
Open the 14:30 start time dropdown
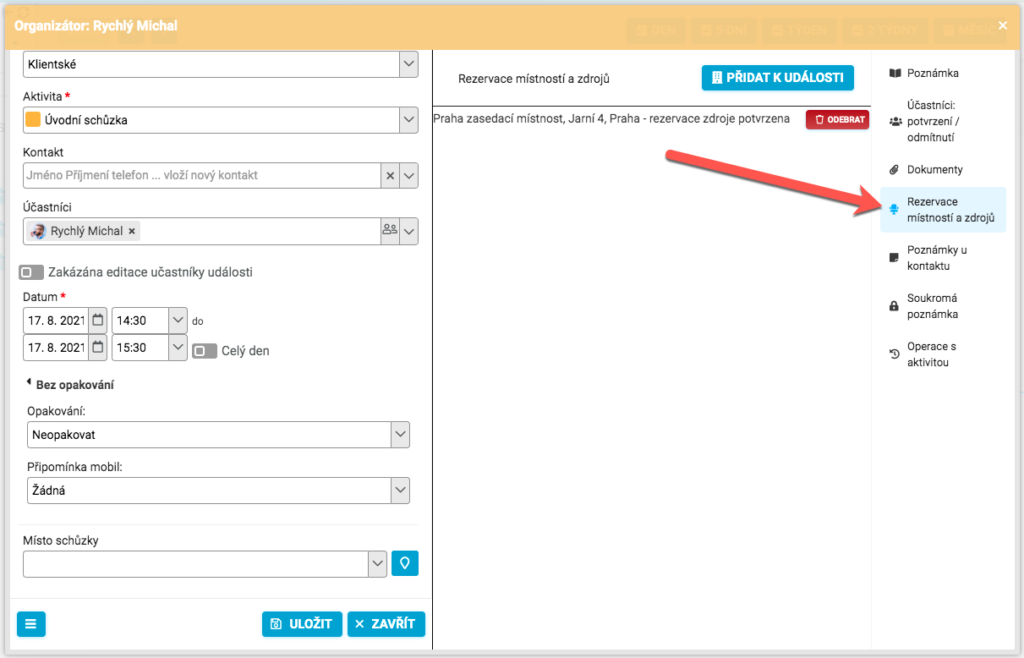coord(178,321)
